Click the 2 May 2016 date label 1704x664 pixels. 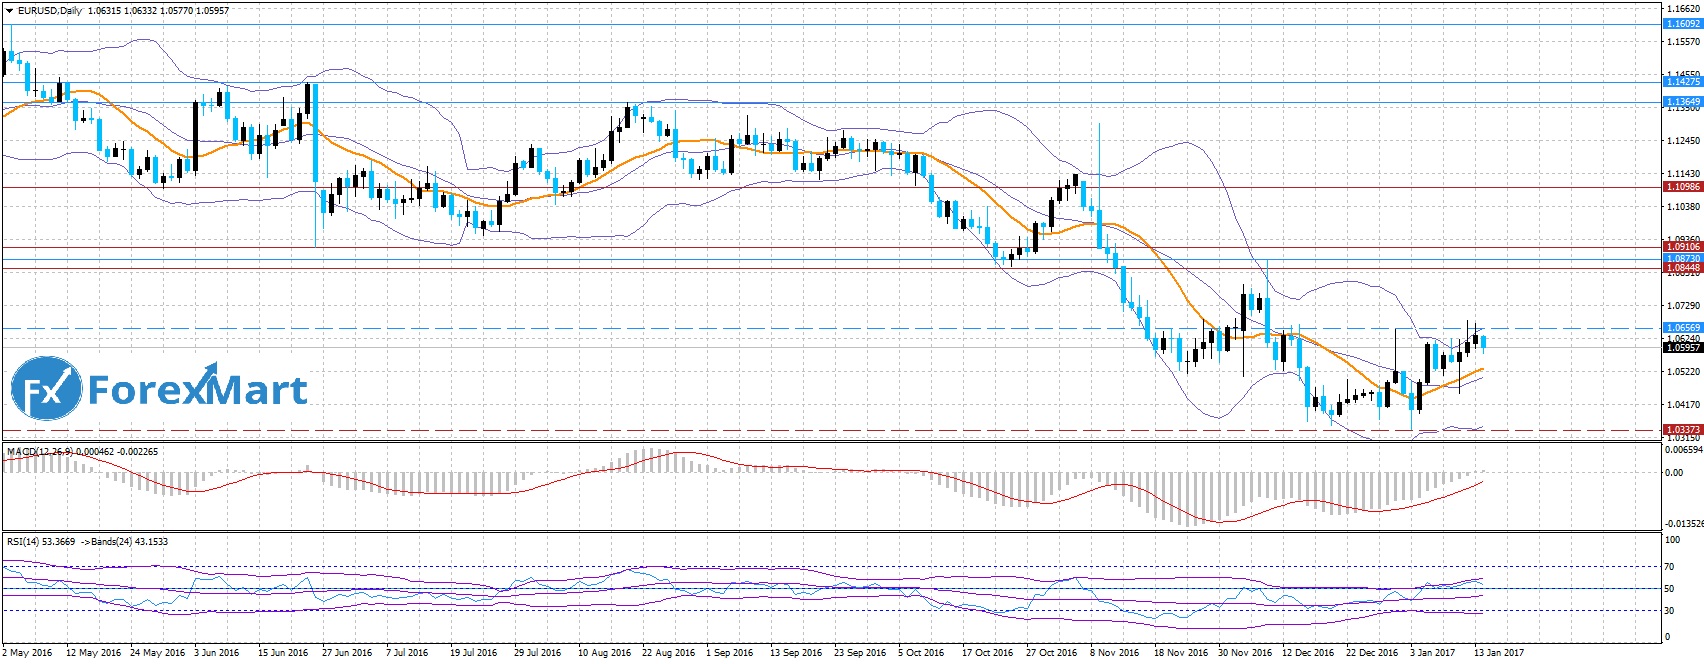click(28, 653)
